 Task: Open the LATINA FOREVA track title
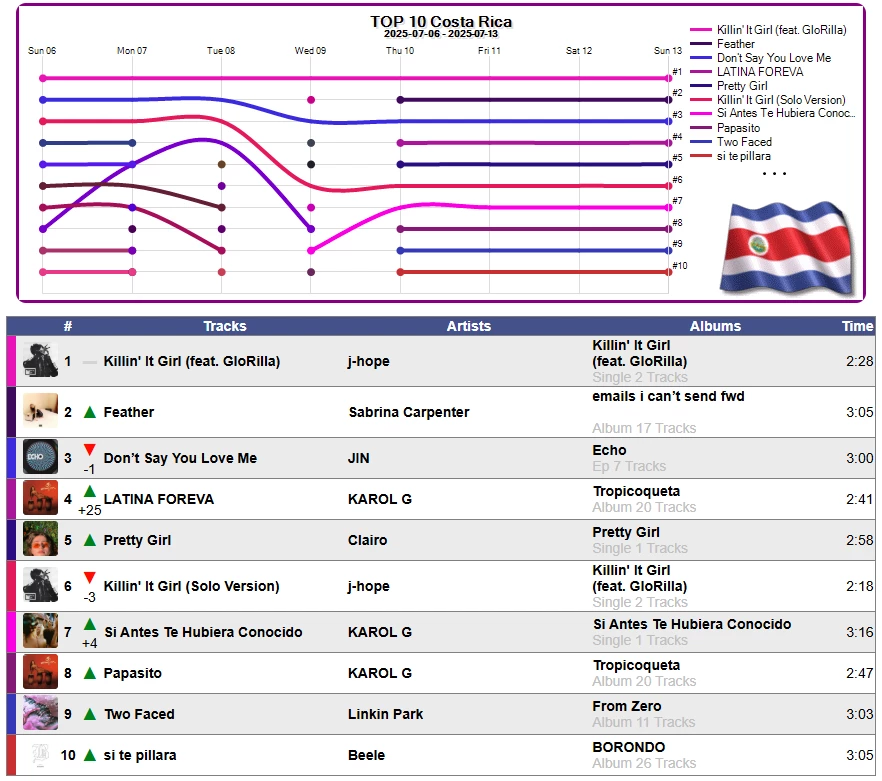click(159, 499)
